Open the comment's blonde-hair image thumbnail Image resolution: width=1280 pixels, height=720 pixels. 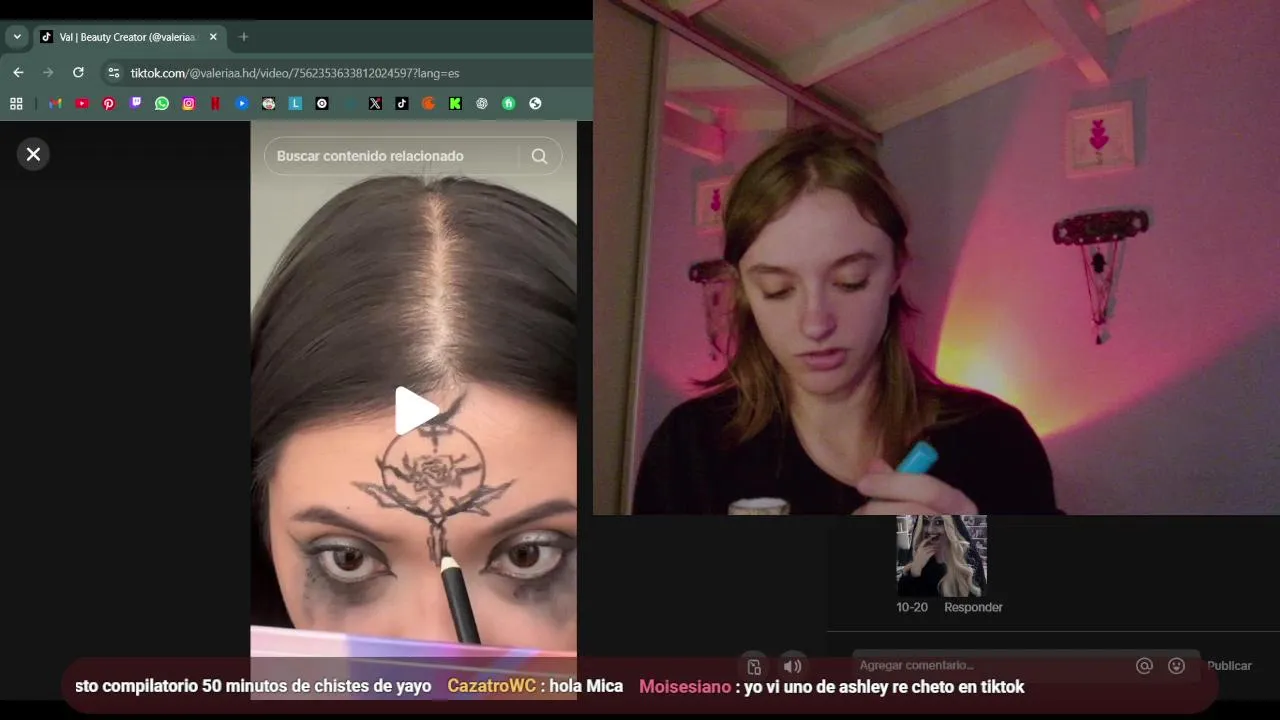click(941, 556)
